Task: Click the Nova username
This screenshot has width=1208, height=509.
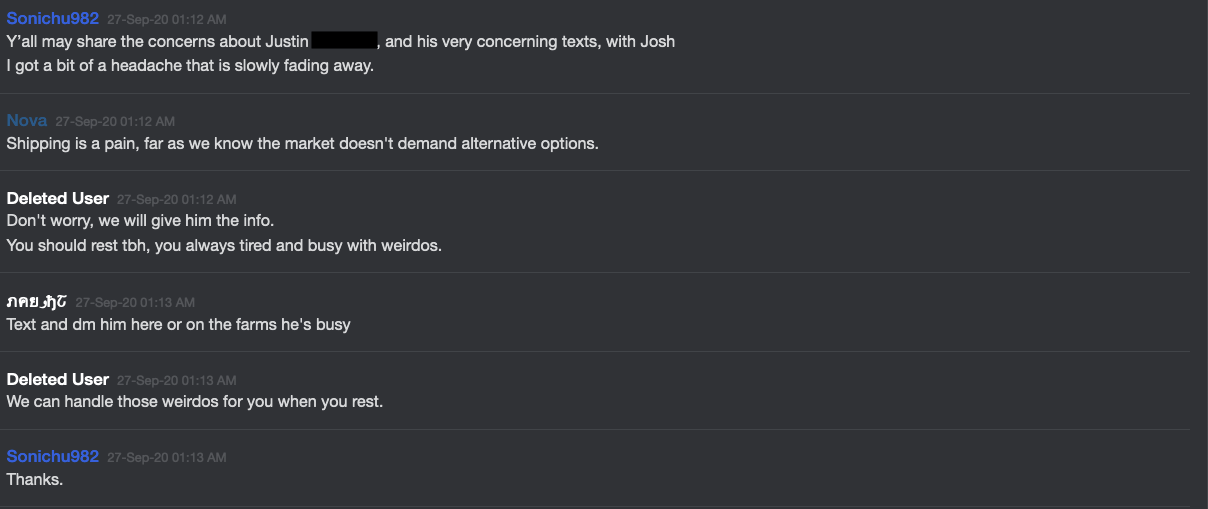Action: tap(27, 121)
